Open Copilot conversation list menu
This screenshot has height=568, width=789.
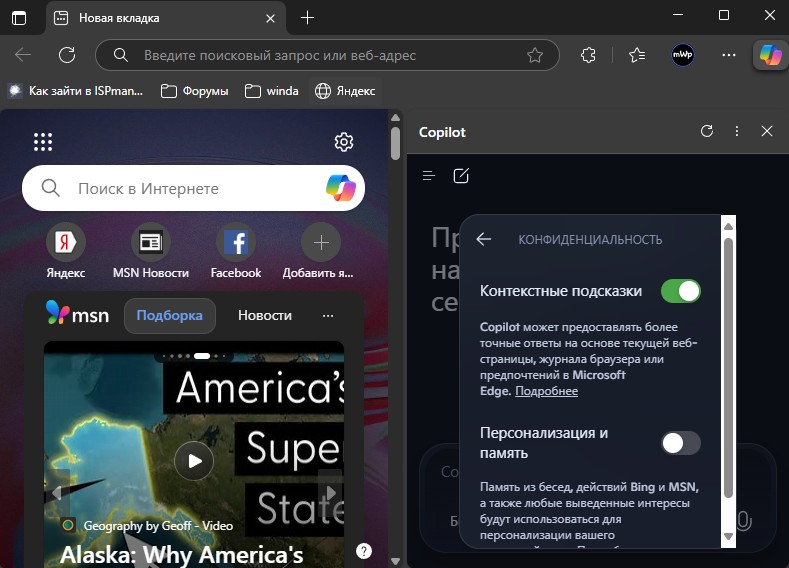(x=429, y=176)
